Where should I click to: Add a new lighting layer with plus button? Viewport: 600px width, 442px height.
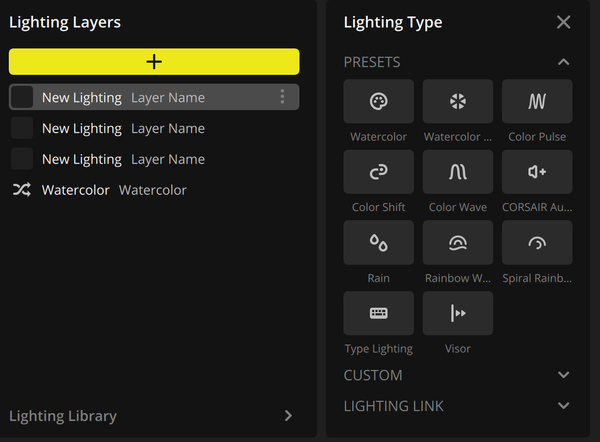pos(154,62)
